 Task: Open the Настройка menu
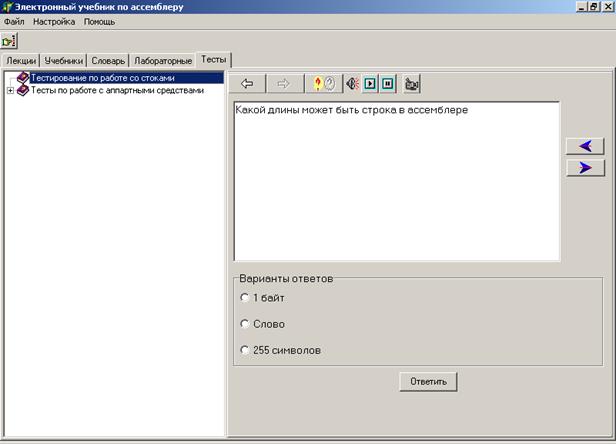click(54, 22)
